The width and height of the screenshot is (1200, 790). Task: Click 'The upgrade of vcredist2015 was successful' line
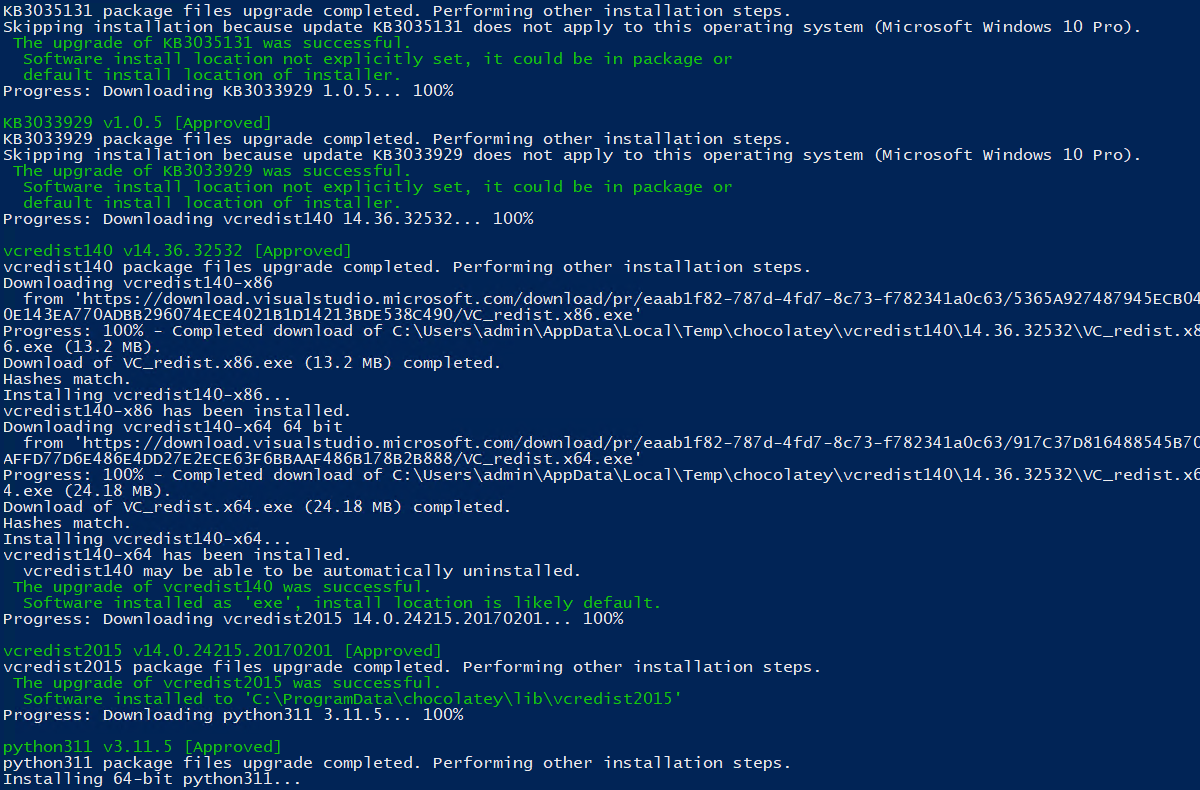click(x=227, y=683)
